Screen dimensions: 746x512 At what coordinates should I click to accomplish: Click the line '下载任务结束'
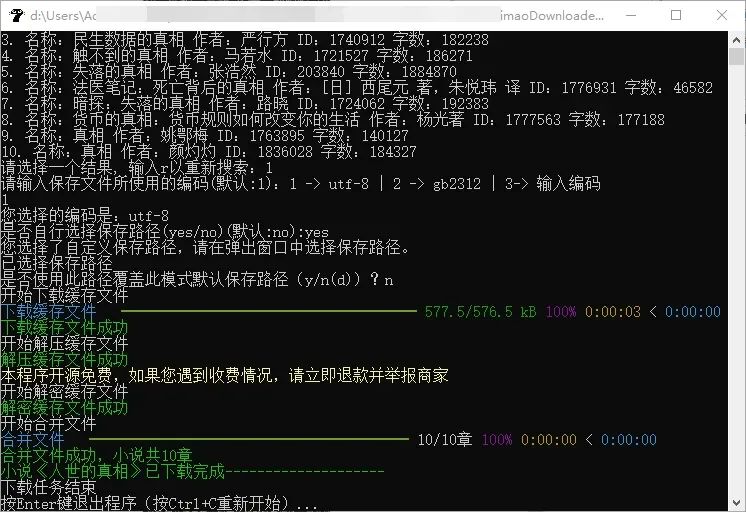coord(49,487)
